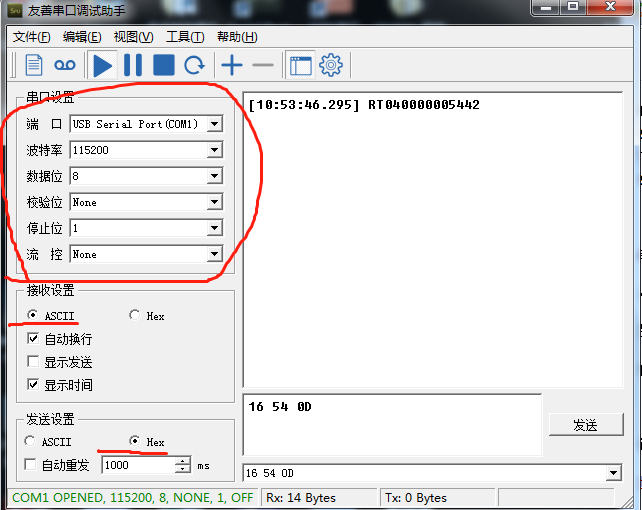Uncheck the 自动换行 checkbox
The width and height of the screenshot is (642, 510).
[x=33, y=339]
